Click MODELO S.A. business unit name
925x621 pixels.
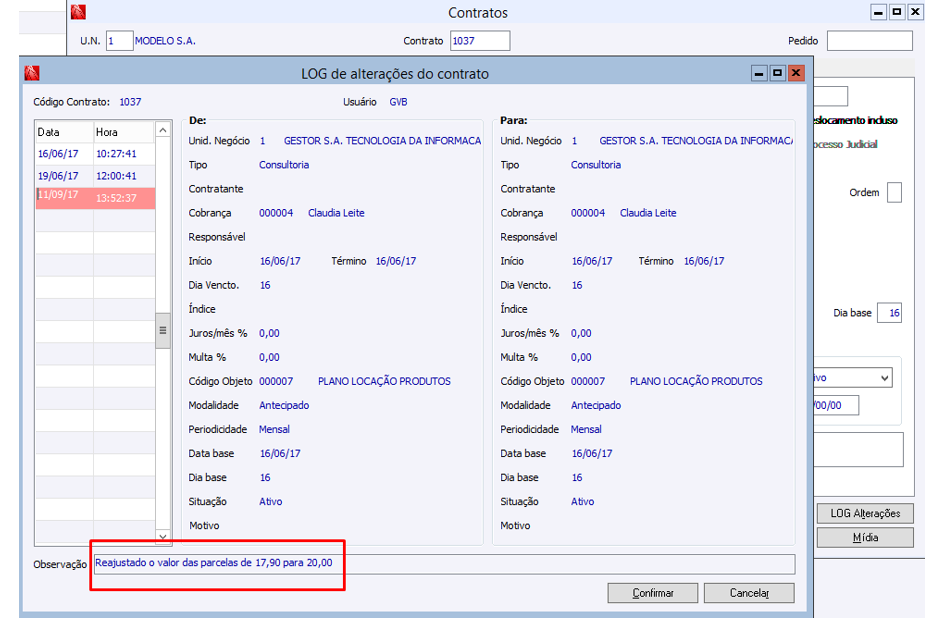(x=165, y=41)
